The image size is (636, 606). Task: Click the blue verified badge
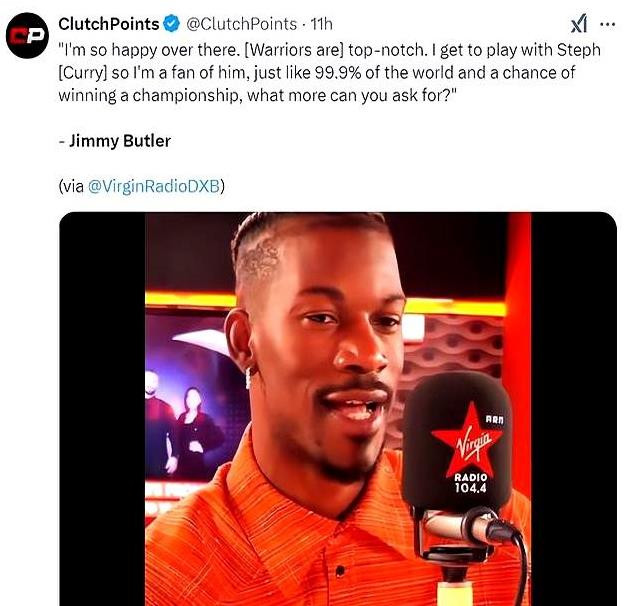[172, 24]
